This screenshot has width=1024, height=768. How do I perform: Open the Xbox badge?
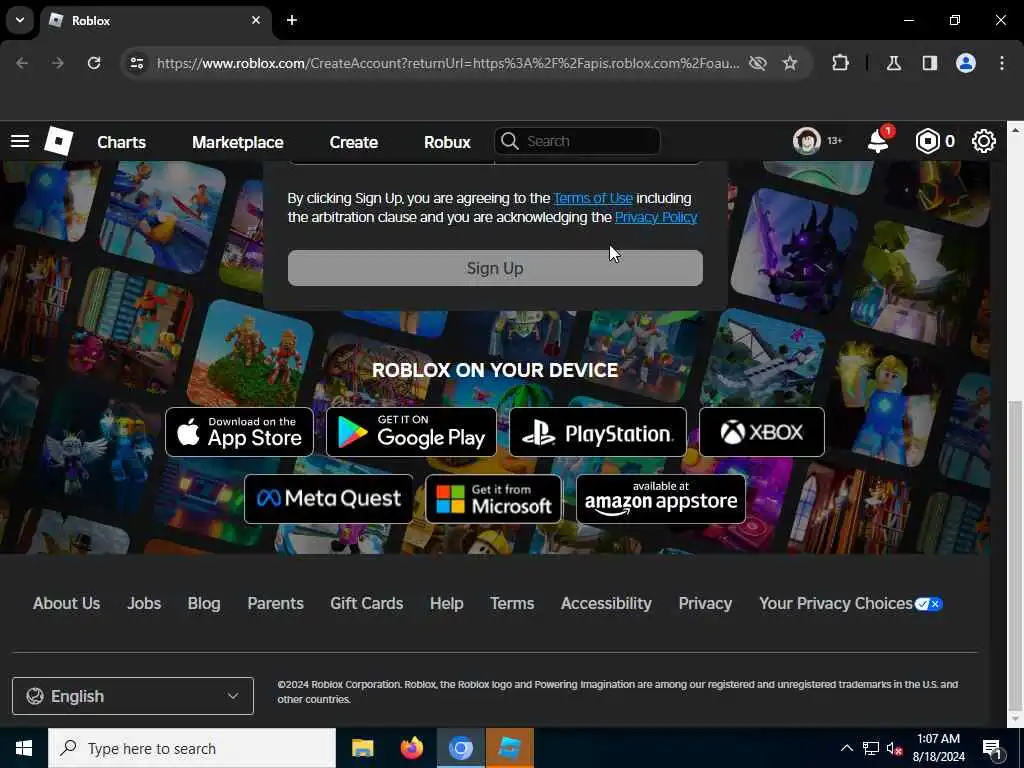[x=761, y=432]
